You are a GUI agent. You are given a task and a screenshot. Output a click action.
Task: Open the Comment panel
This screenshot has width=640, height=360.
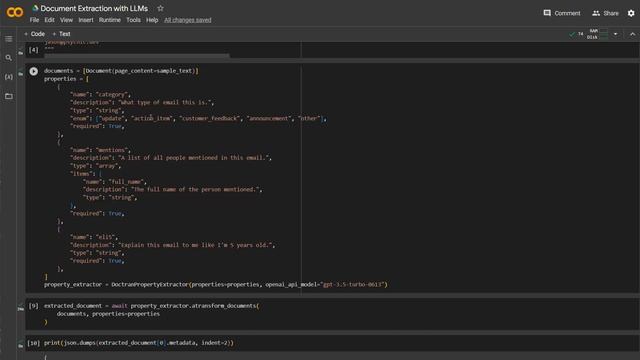[562, 13]
